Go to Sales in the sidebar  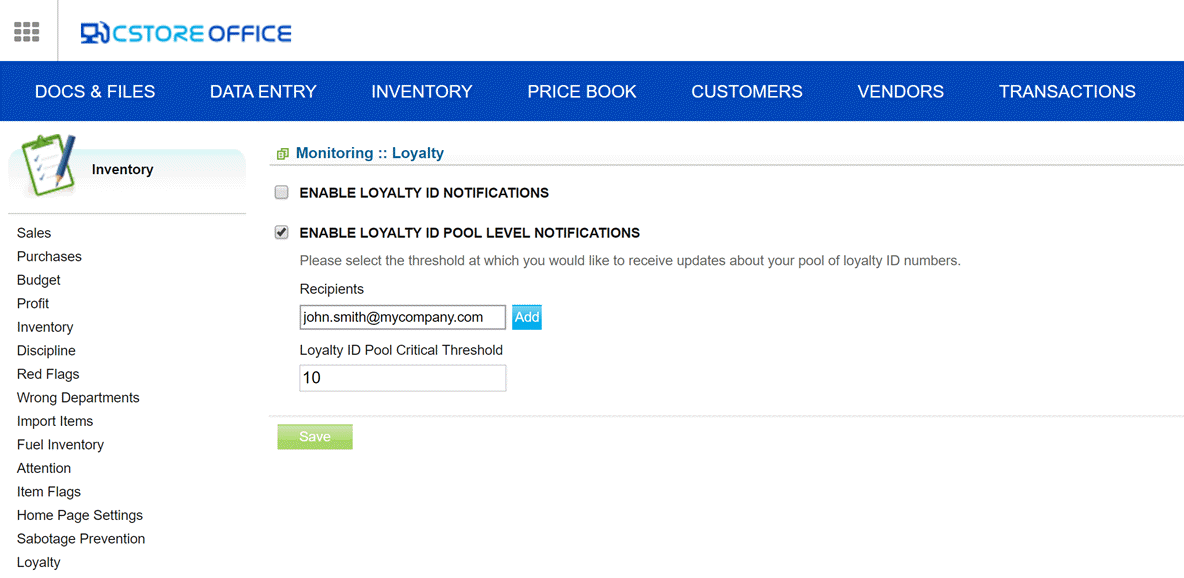click(34, 233)
